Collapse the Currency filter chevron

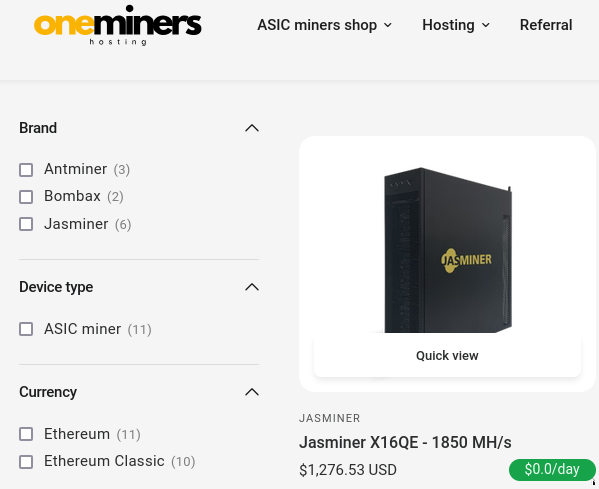(x=252, y=392)
